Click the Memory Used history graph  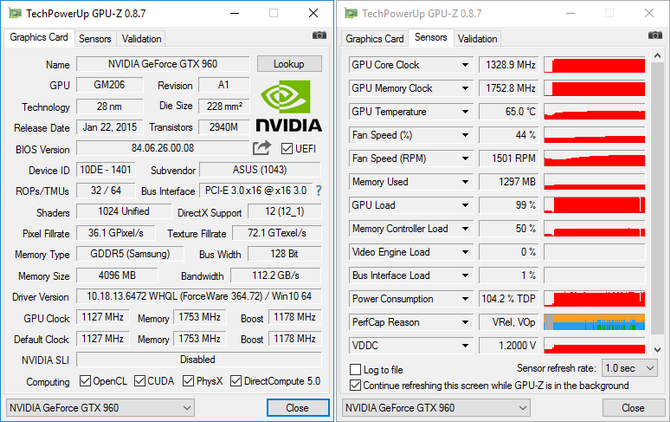click(594, 182)
